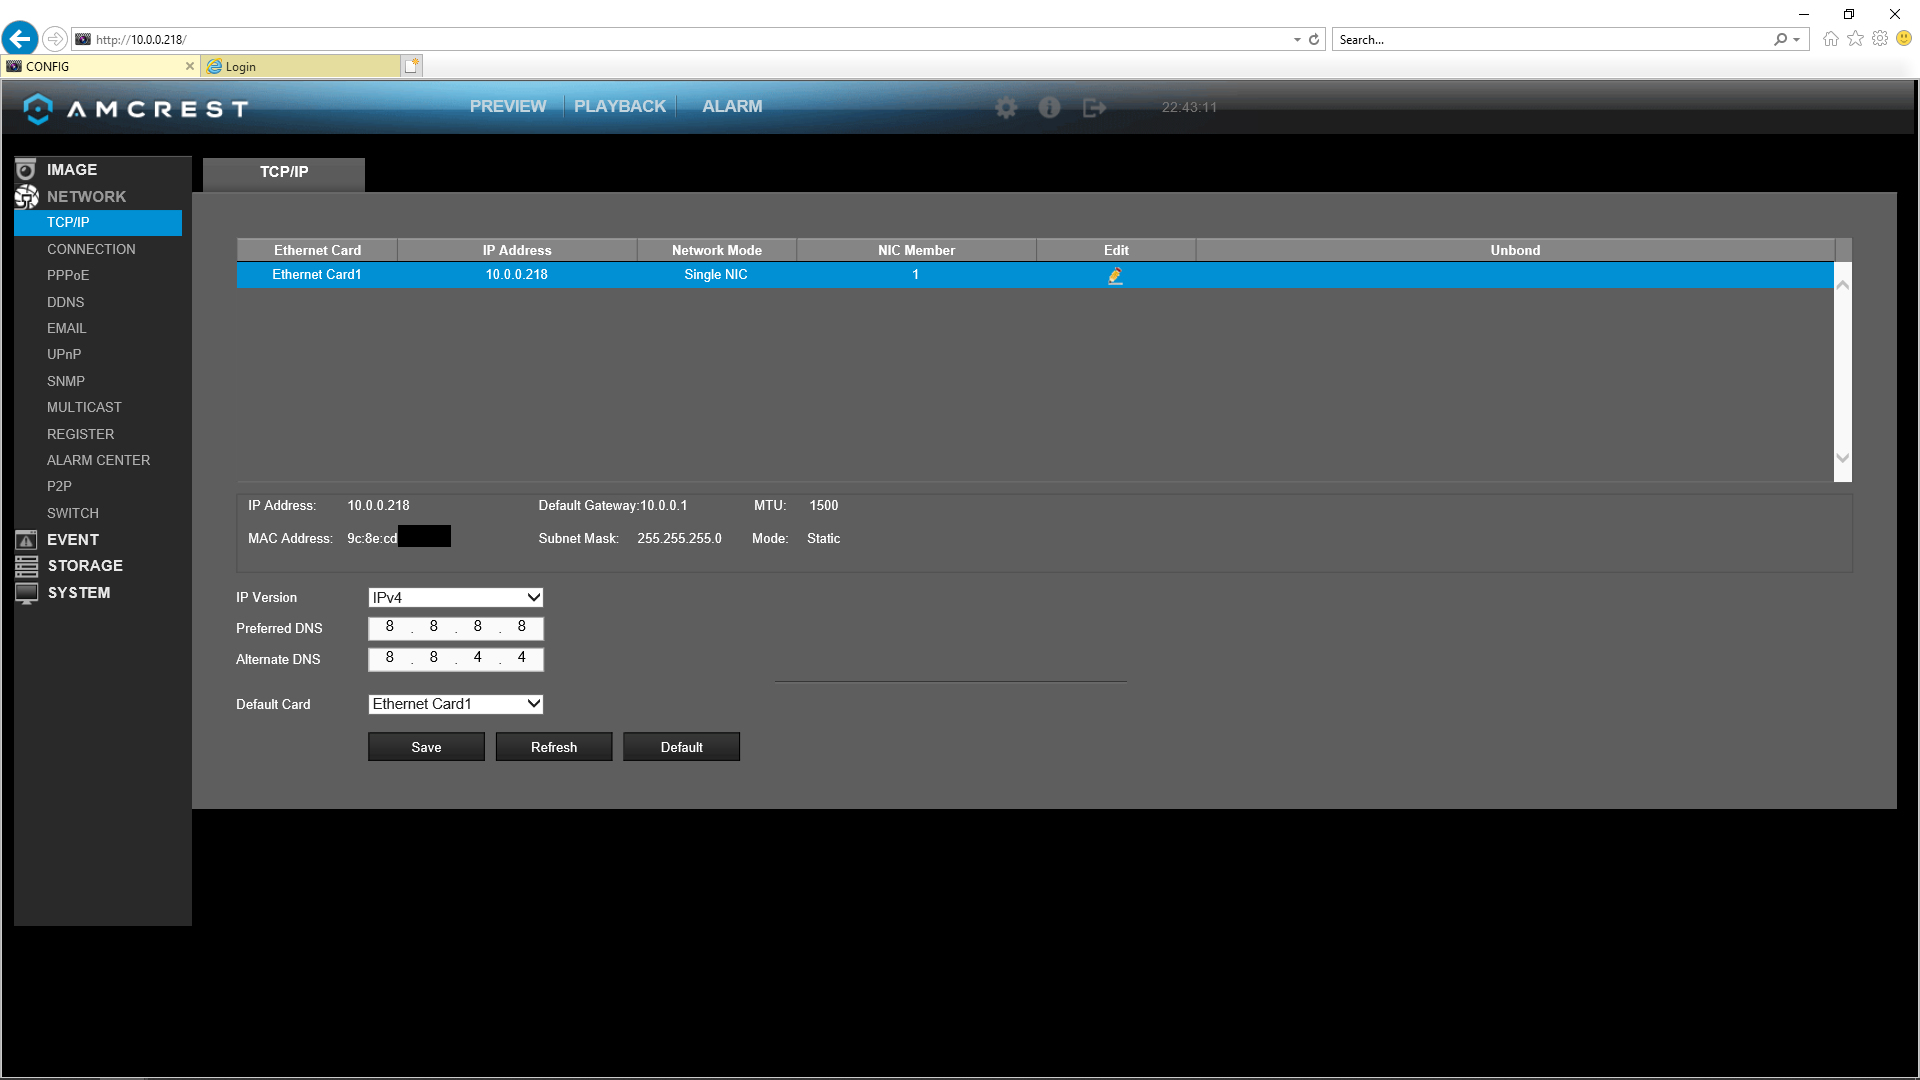Click the browser forward arrow button
Screen dimensions: 1920x1080
pos(55,39)
